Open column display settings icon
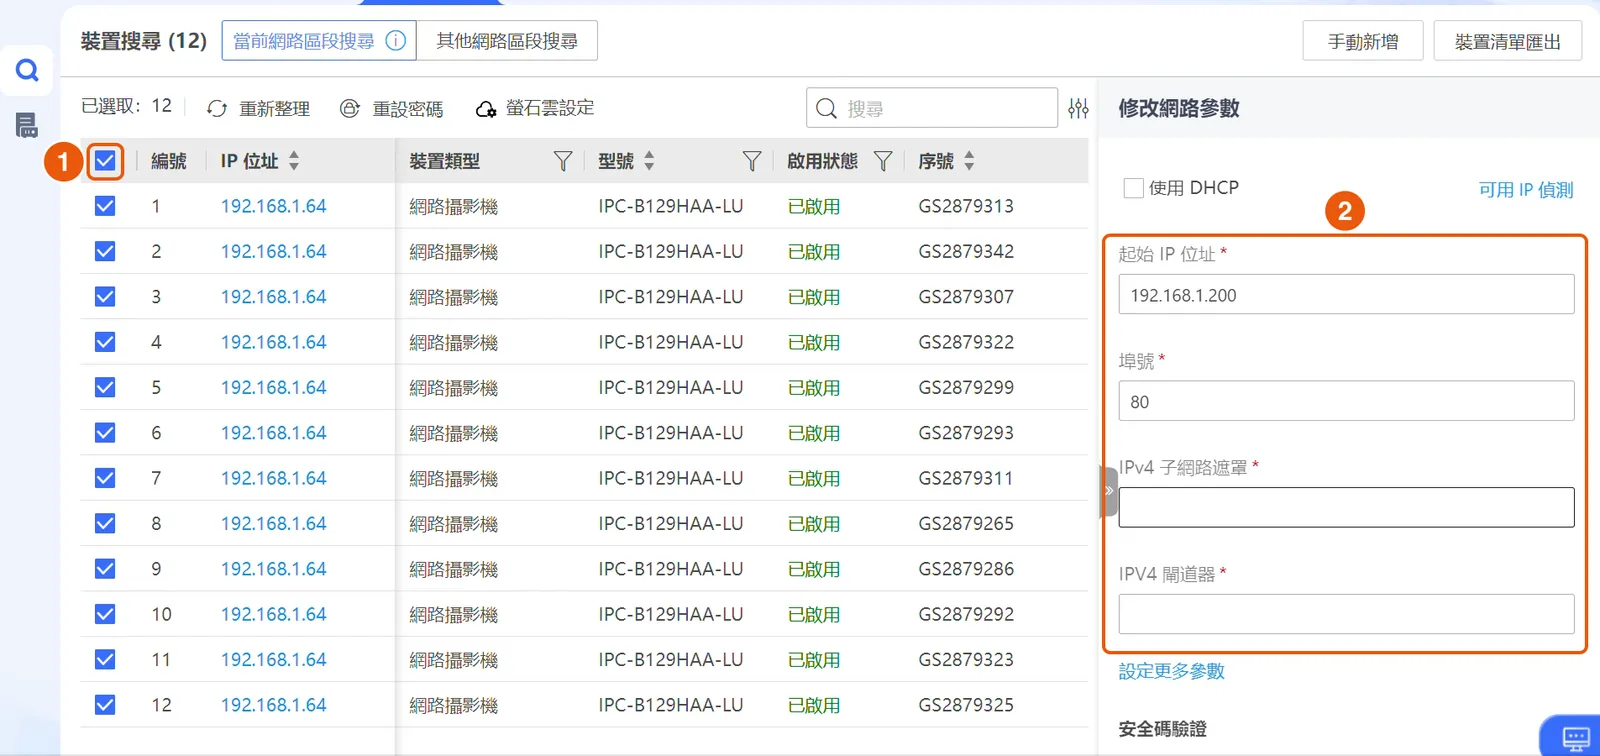 point(1078,108)
